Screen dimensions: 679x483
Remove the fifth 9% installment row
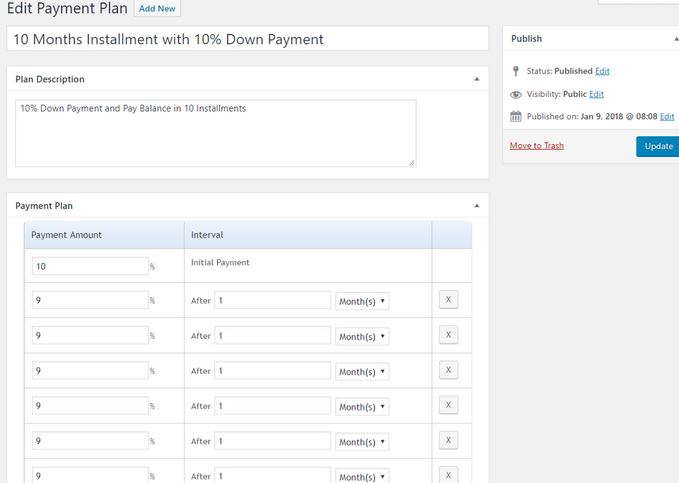(x=449, y=440)
